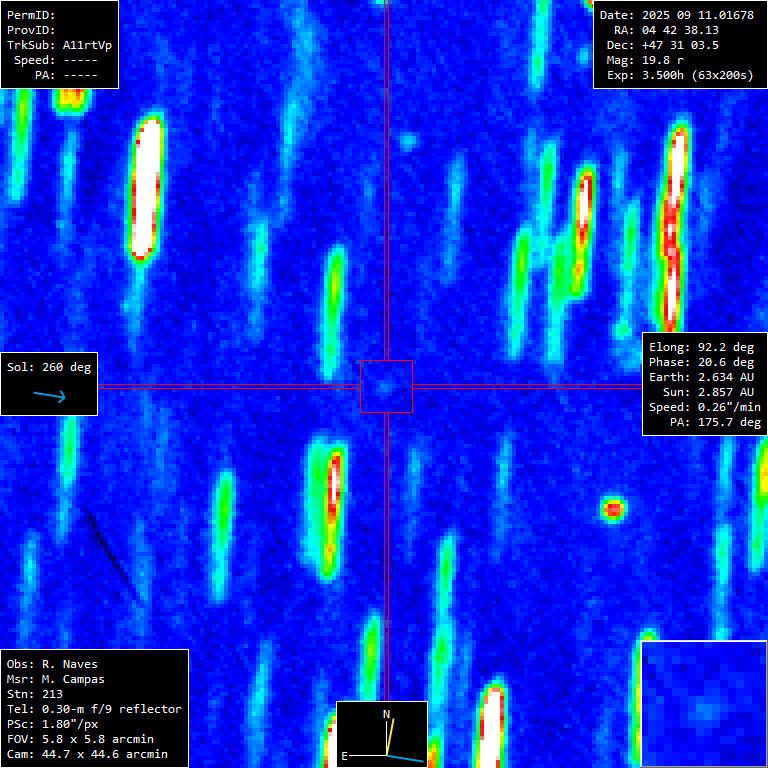Select the Earth 2.634 AU distance

tap(704, 377)
